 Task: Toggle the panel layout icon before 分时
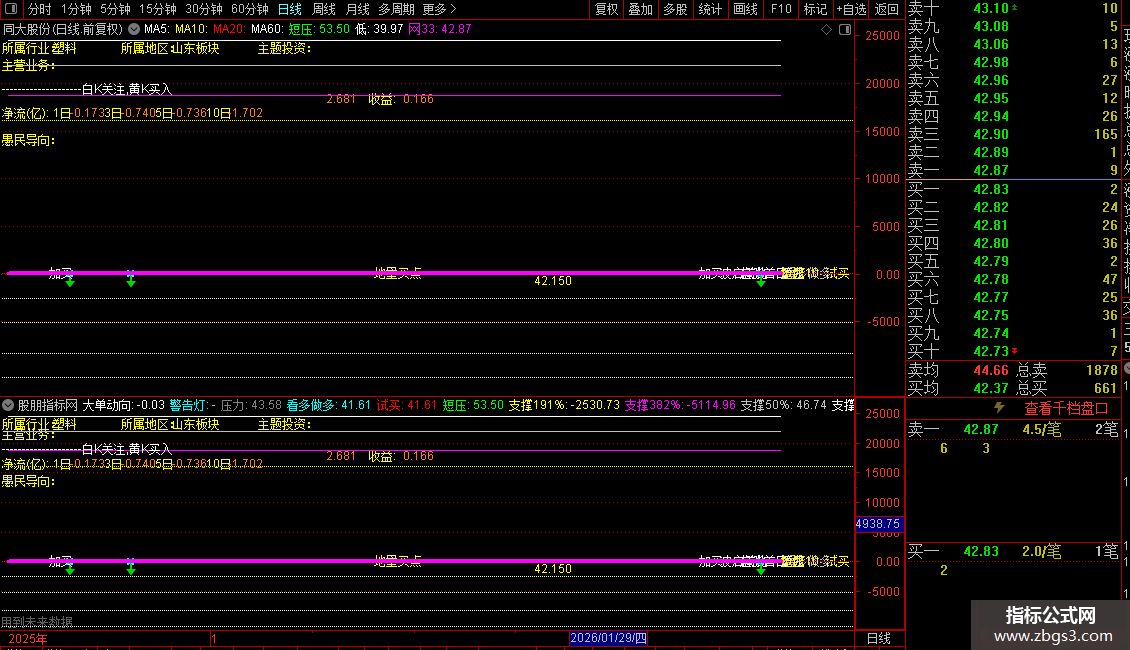11,9
